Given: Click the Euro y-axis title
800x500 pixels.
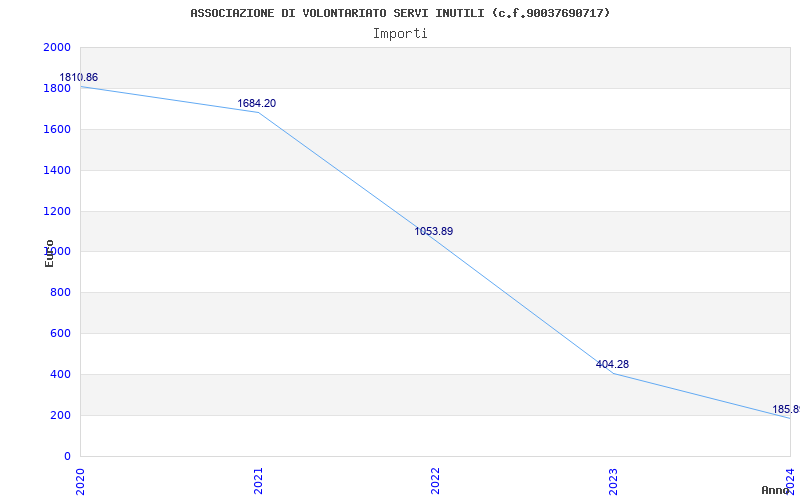Looking at the screenshot, I should click(49, 253).
